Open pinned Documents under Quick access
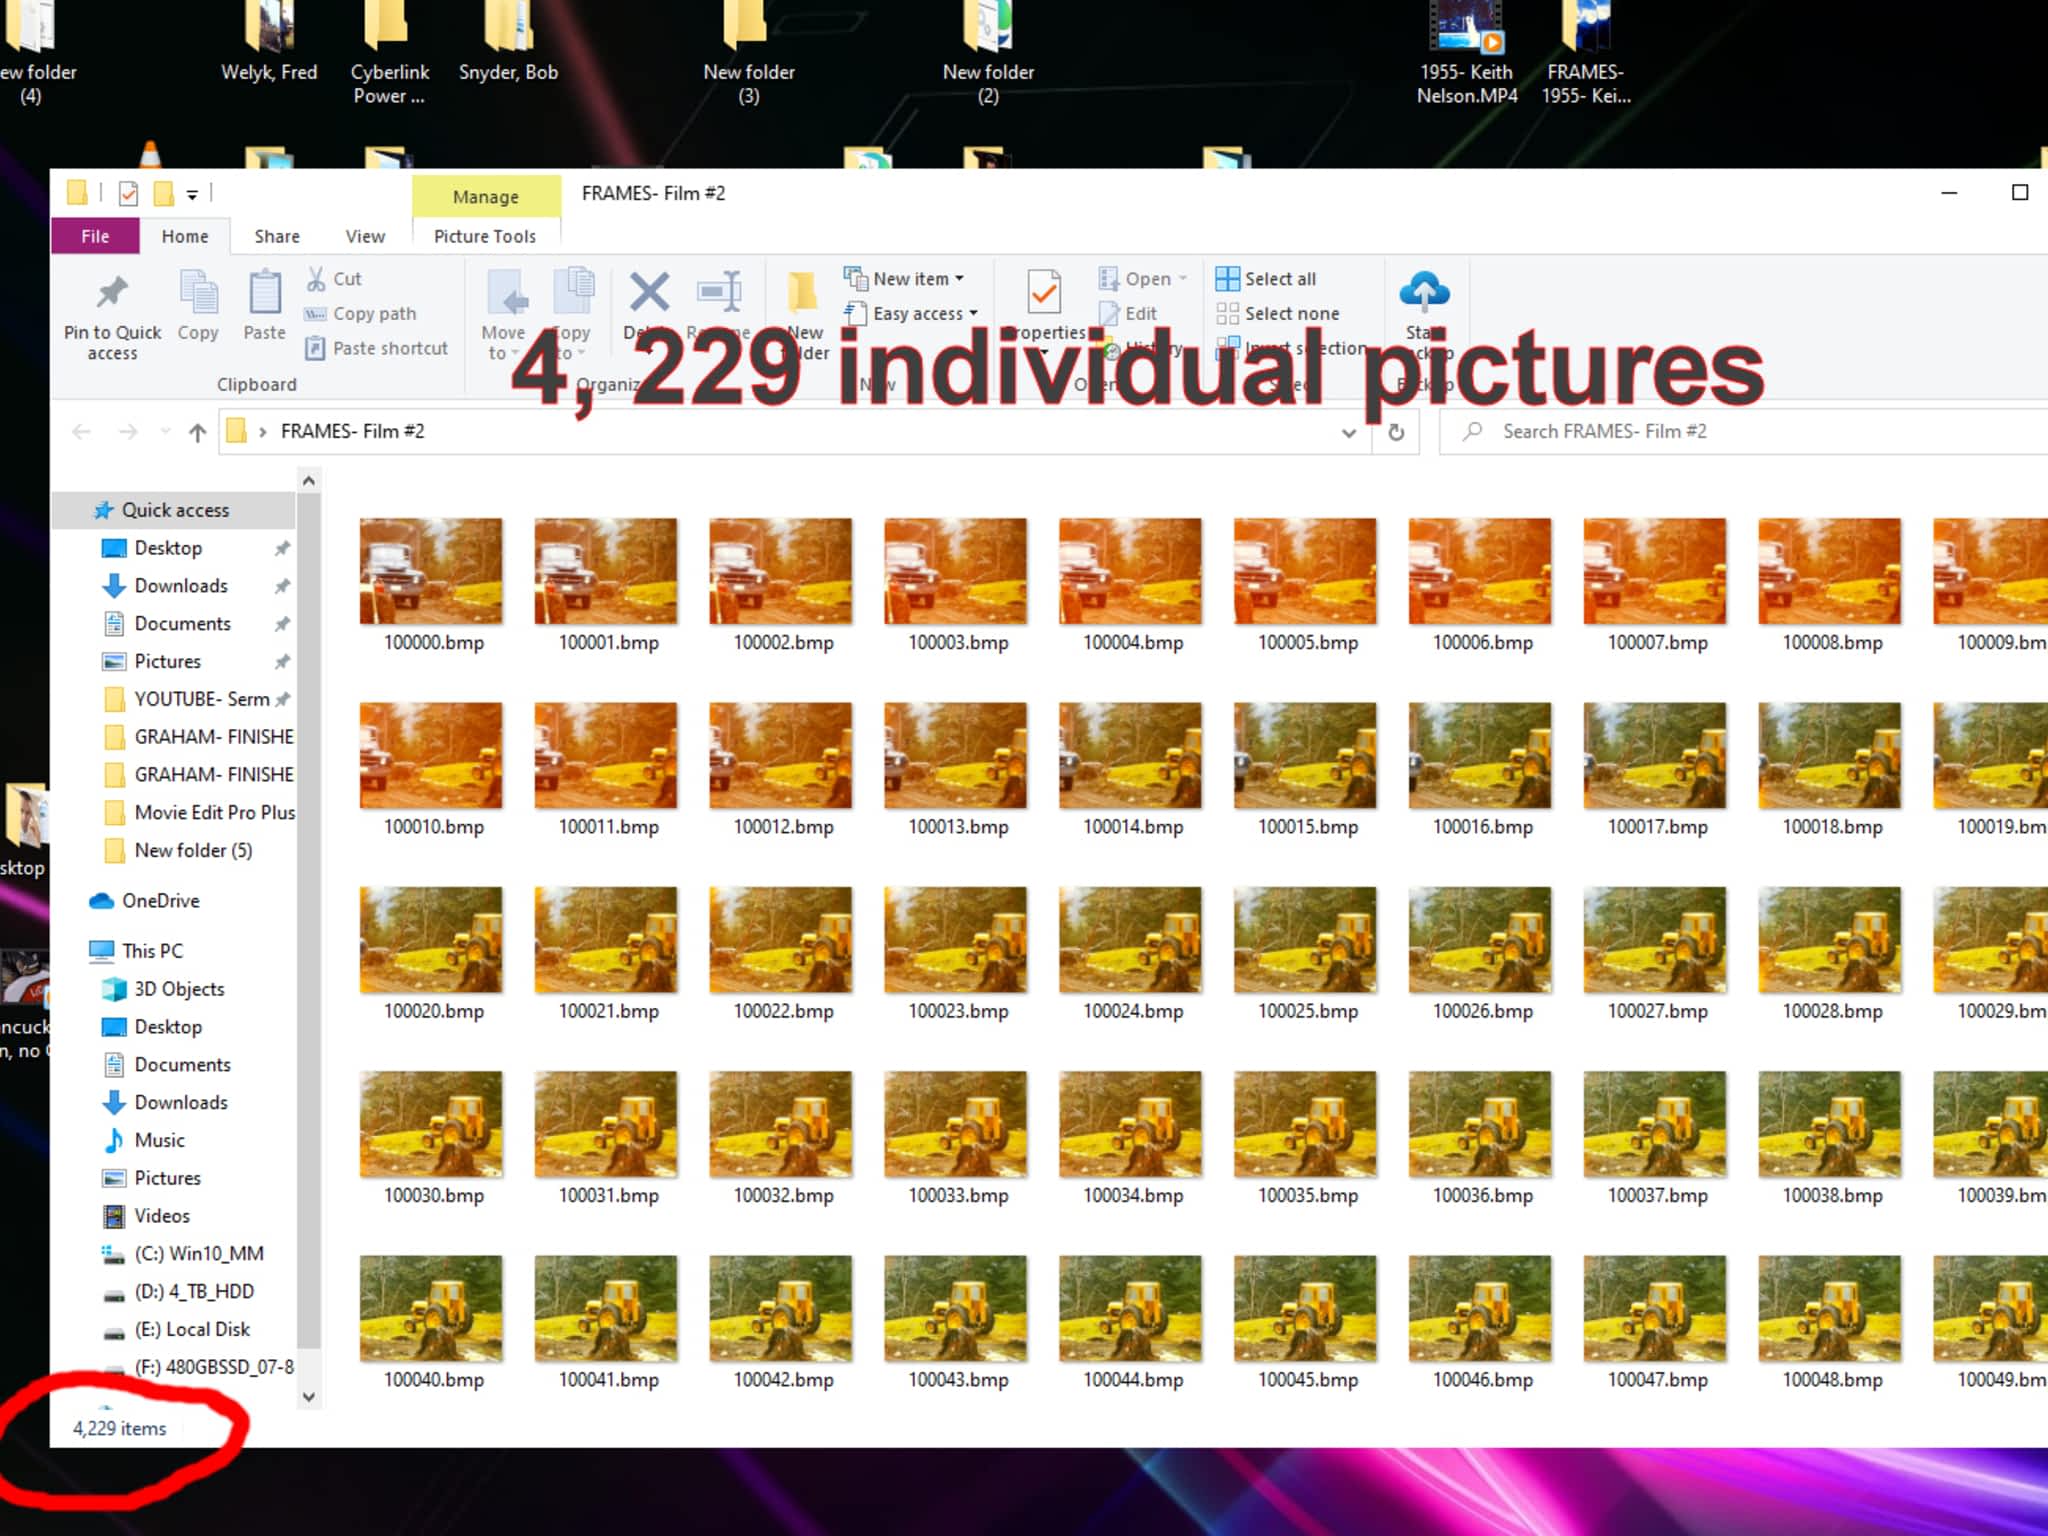This screenshot has width=2048, height=1536. (182, 624)
